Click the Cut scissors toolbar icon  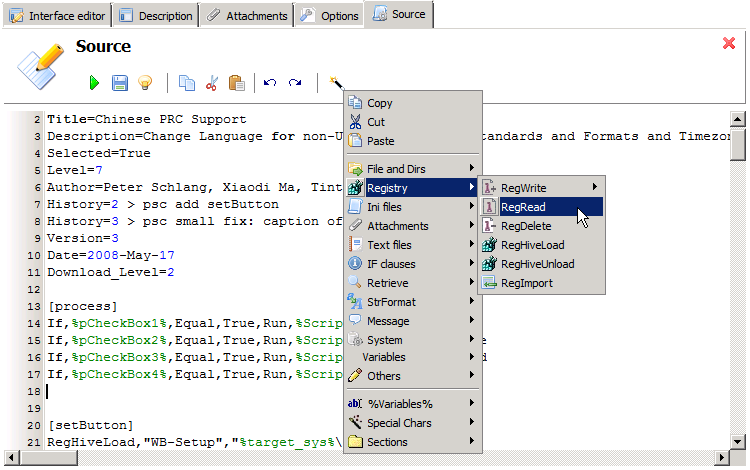pyautogui.click(x=212, y=83)
